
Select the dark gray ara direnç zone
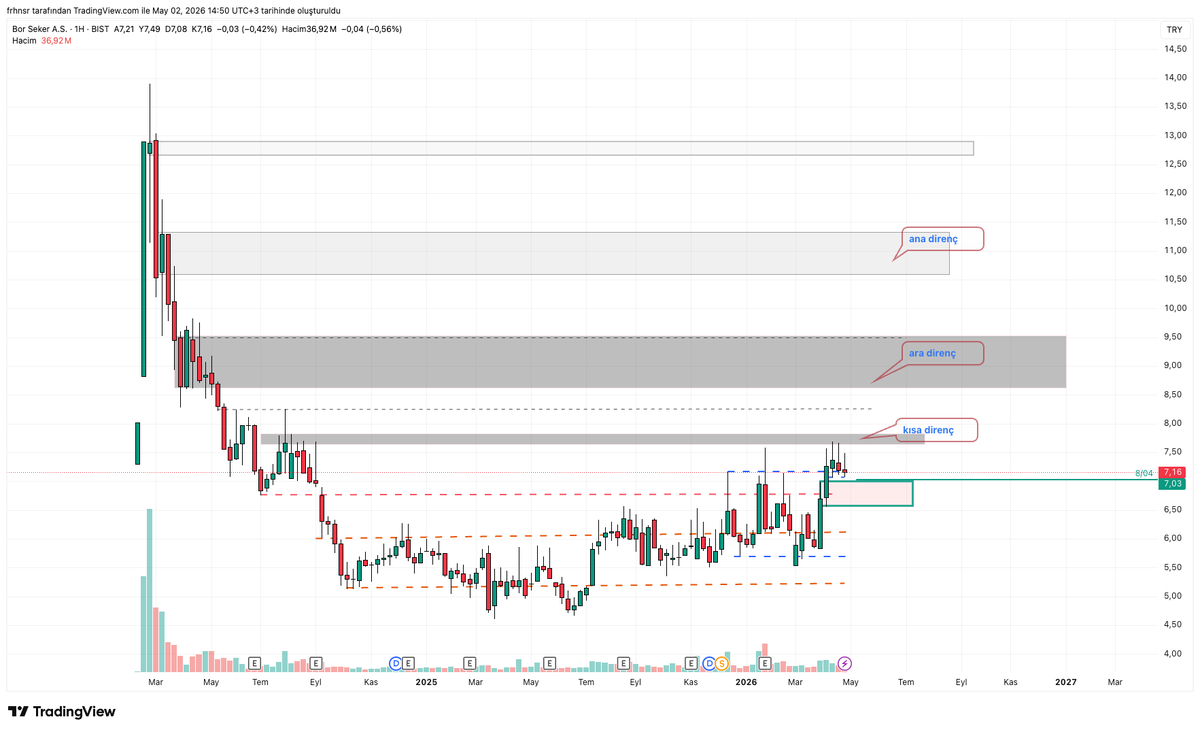(x=621, y=362)
